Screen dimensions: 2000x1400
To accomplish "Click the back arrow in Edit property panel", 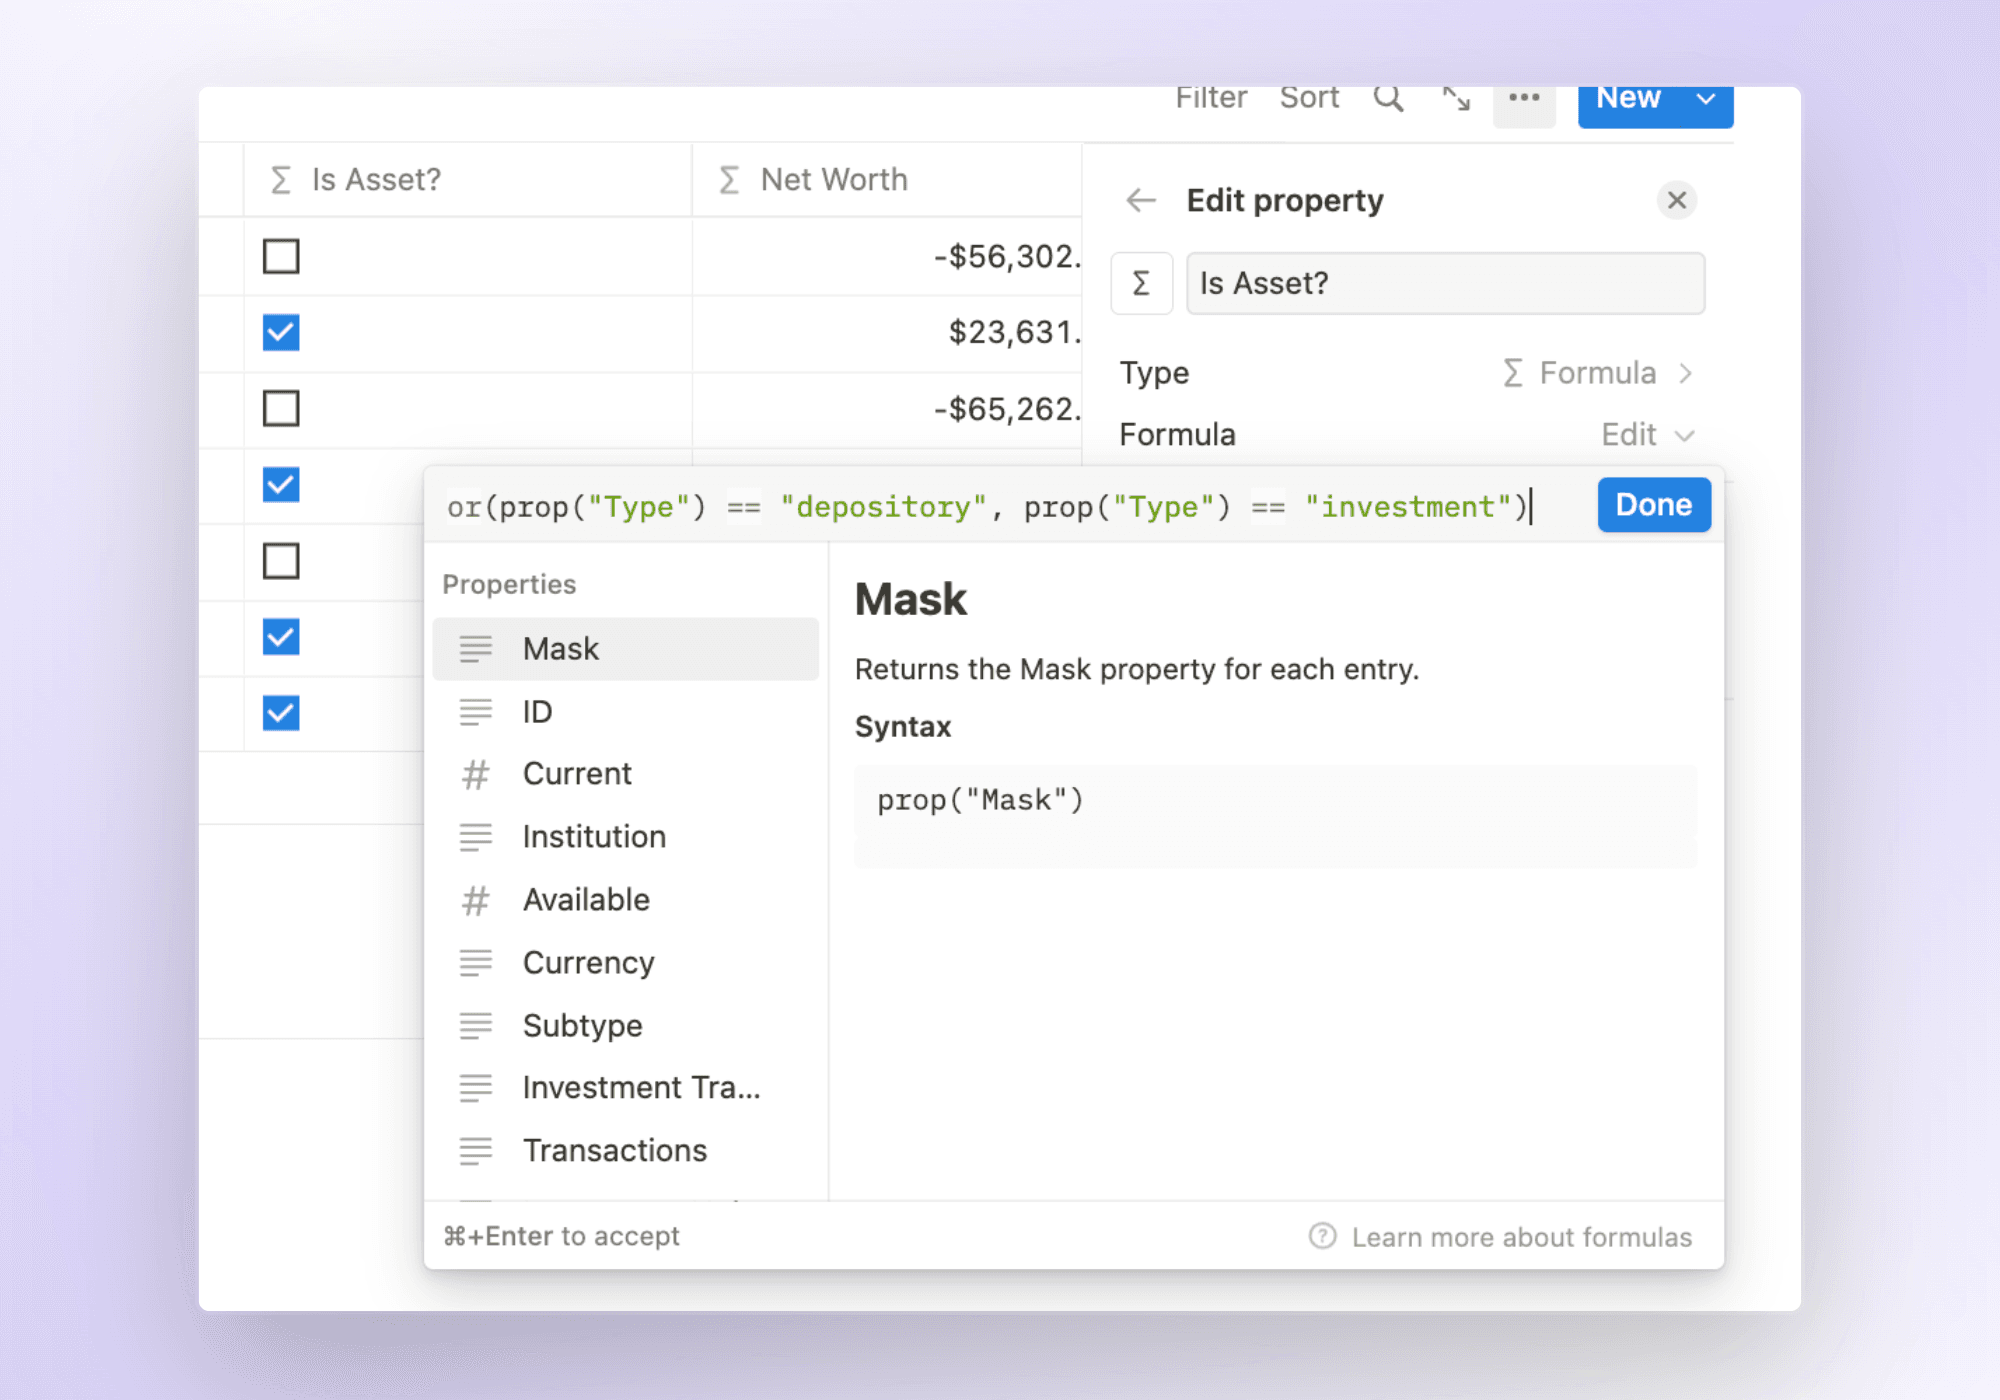I will click(1140, 200).
